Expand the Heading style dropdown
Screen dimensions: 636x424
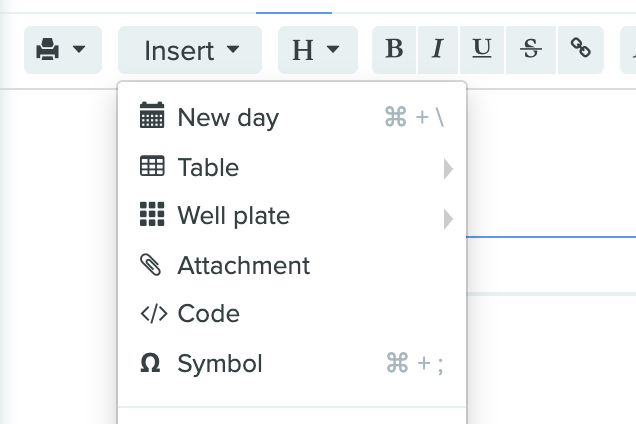[x=318, y=50]
